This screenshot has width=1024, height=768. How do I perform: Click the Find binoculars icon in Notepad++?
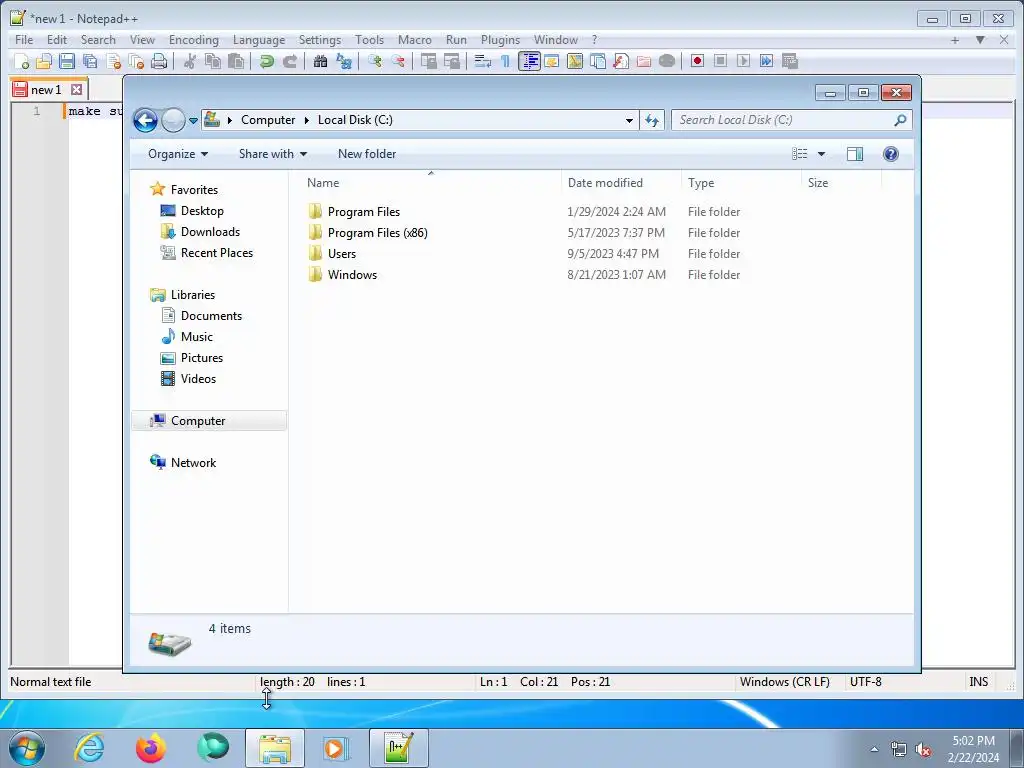click(x=321, y=61)
